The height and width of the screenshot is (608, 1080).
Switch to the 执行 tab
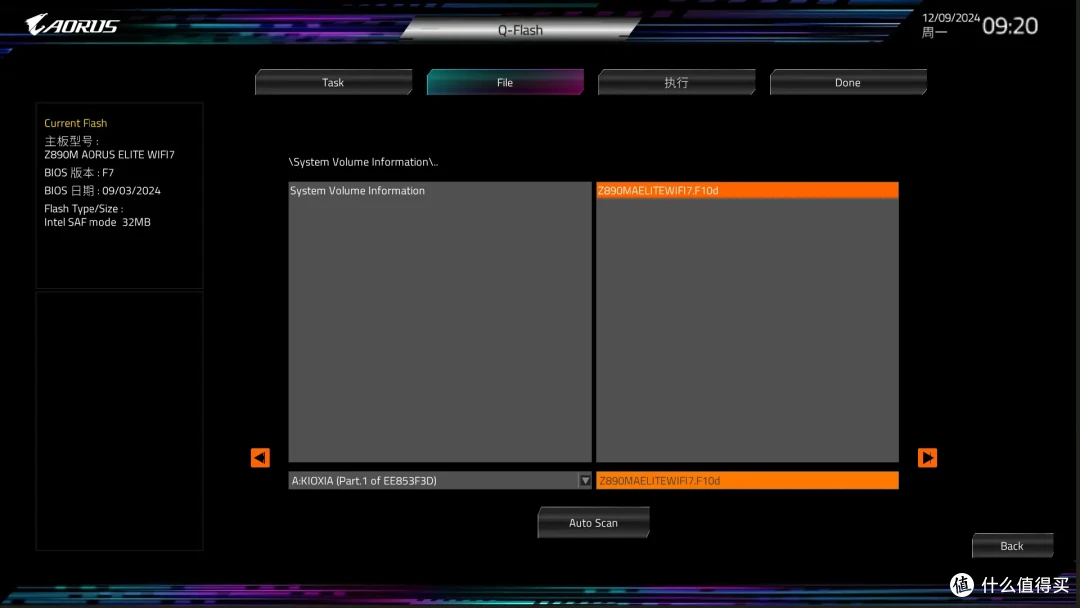coord(676,83)
